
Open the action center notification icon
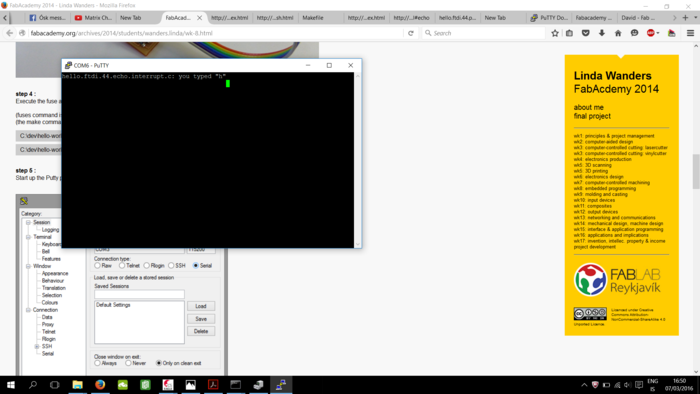click(639, 385)
